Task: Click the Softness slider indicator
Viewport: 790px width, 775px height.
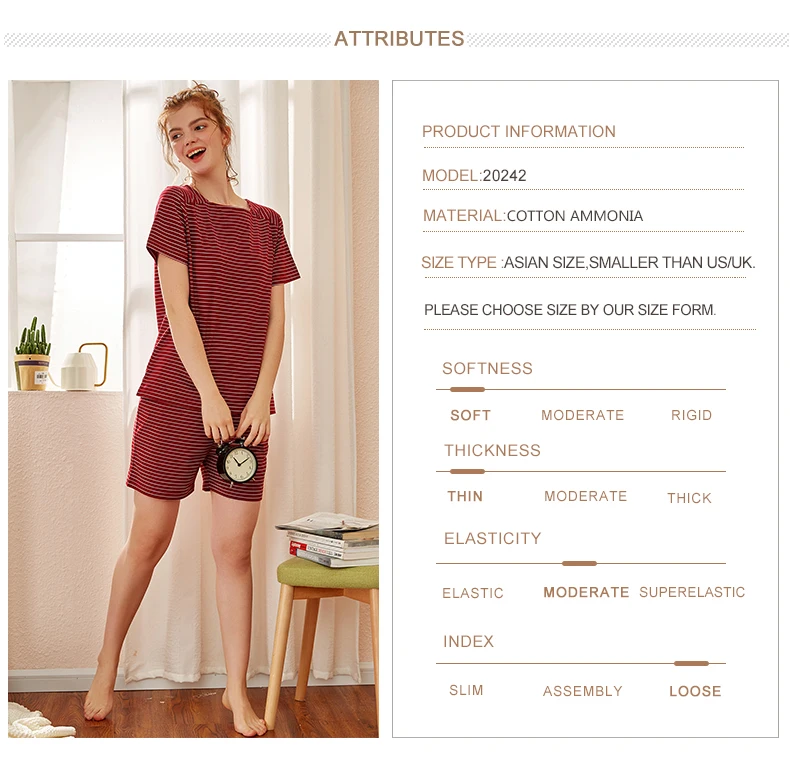Action: [468, 390]
